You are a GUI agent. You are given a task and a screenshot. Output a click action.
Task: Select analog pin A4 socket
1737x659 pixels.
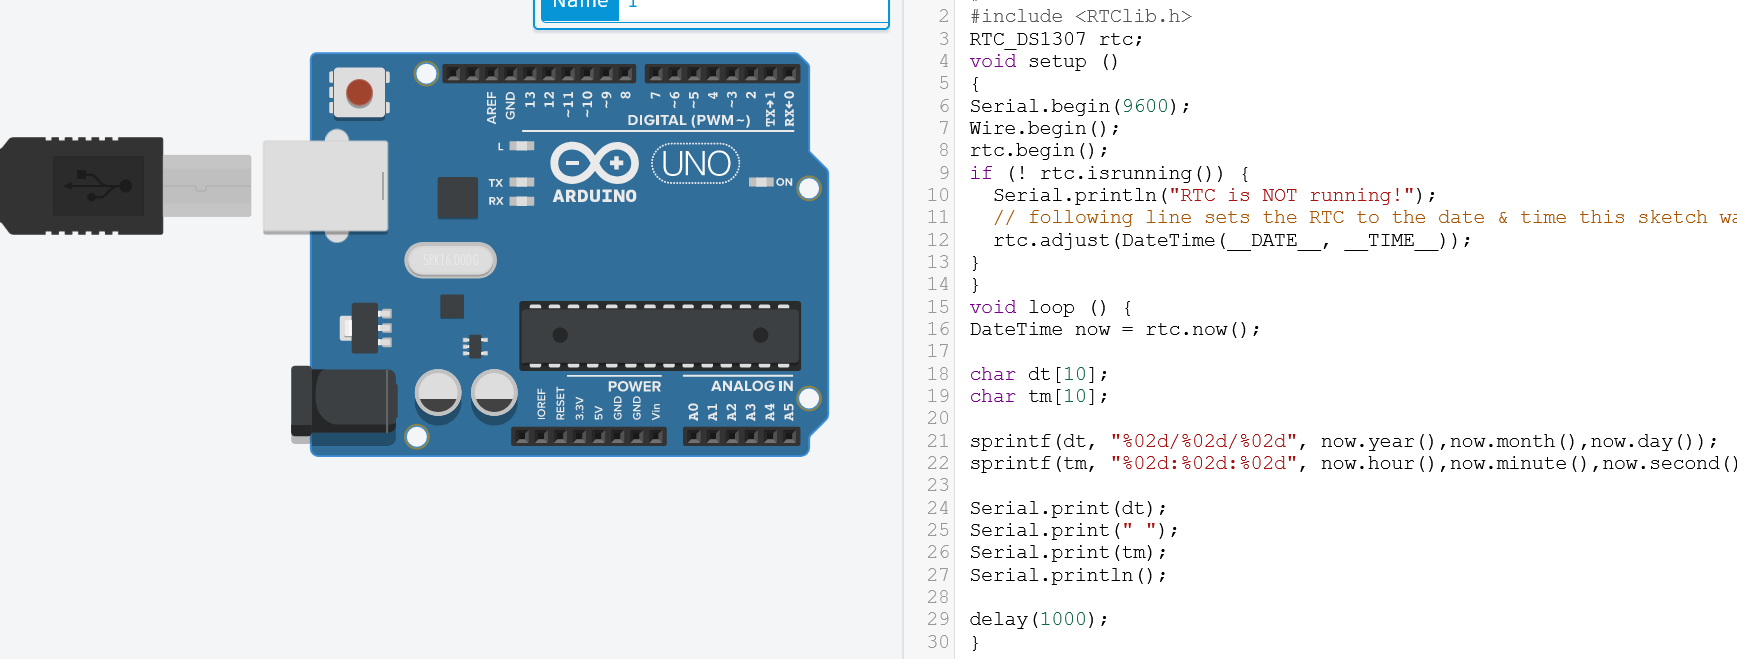point(770,437)
